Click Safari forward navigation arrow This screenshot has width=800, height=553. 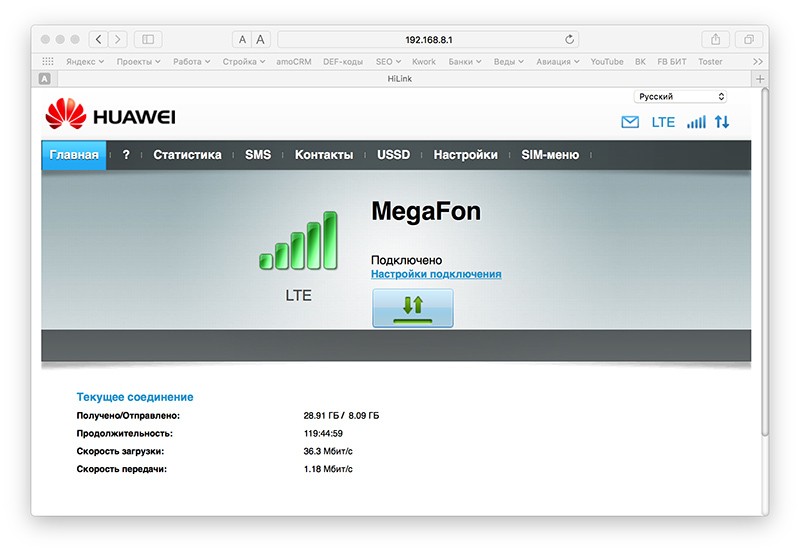118,39
